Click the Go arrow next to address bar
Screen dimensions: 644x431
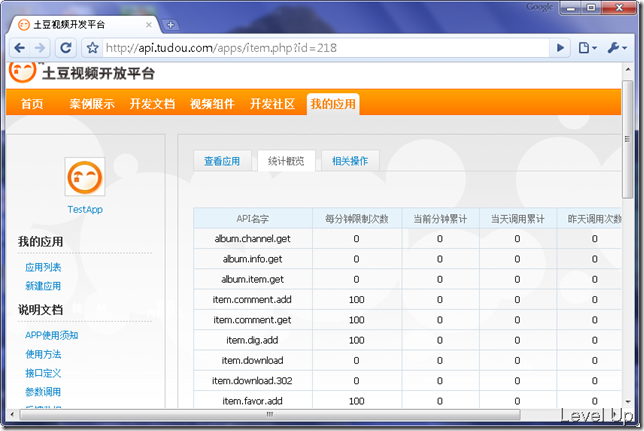coord(560,48)
